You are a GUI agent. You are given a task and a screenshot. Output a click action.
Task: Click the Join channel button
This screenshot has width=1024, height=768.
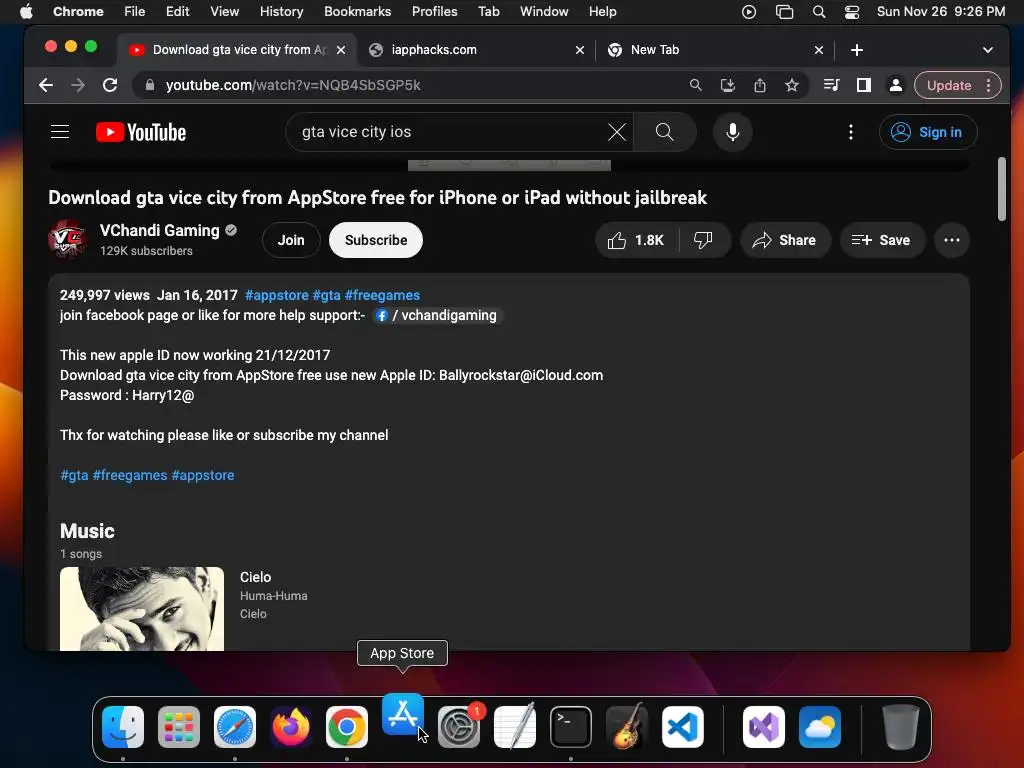click(x=291, y=240)
